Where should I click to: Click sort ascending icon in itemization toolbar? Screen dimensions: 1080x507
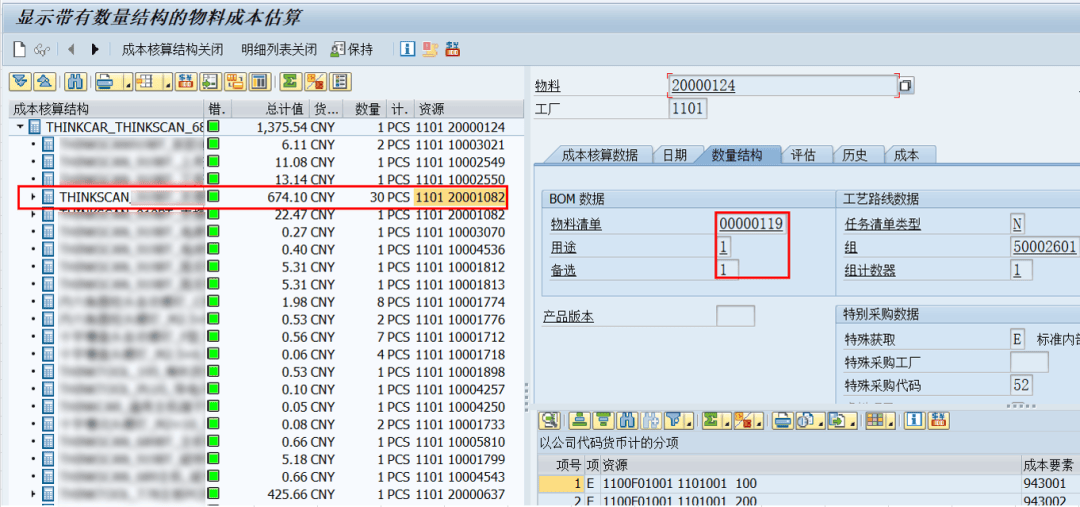click(579, 420)
